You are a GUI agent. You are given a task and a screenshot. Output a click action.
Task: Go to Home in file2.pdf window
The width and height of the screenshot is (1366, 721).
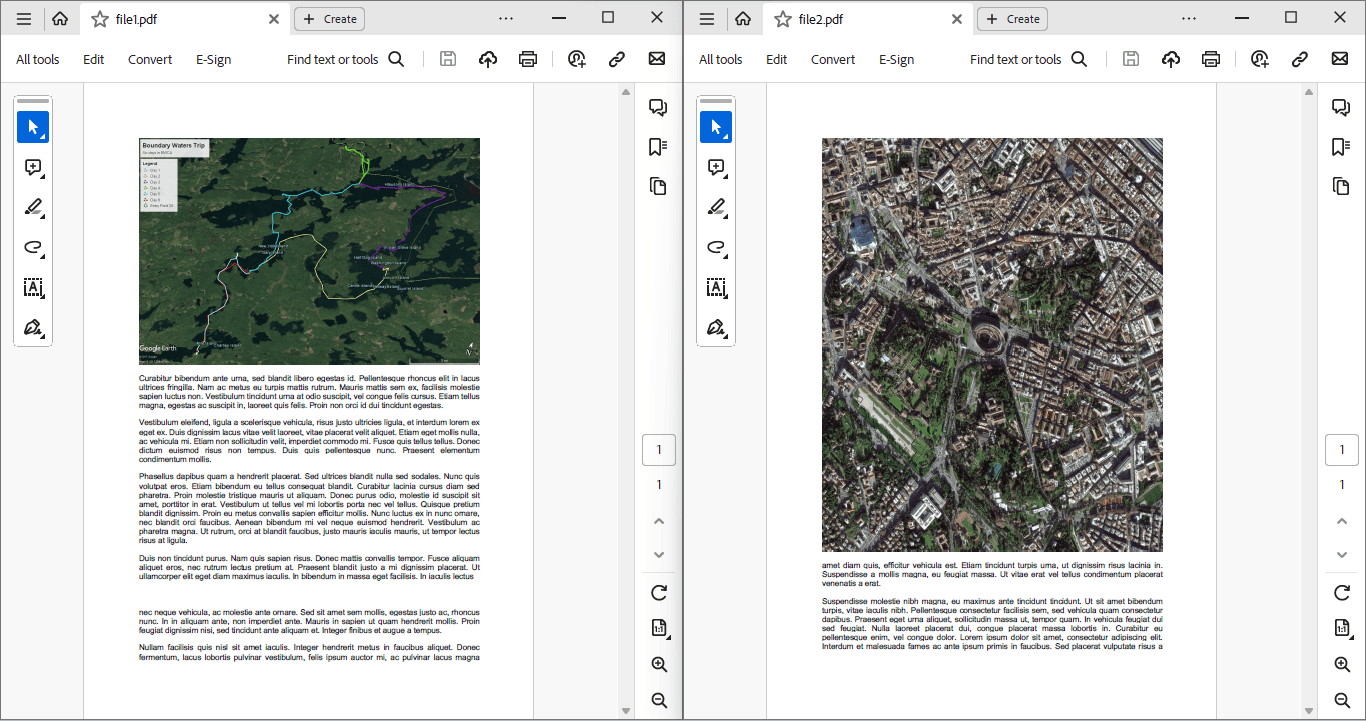tap(743, 19)
